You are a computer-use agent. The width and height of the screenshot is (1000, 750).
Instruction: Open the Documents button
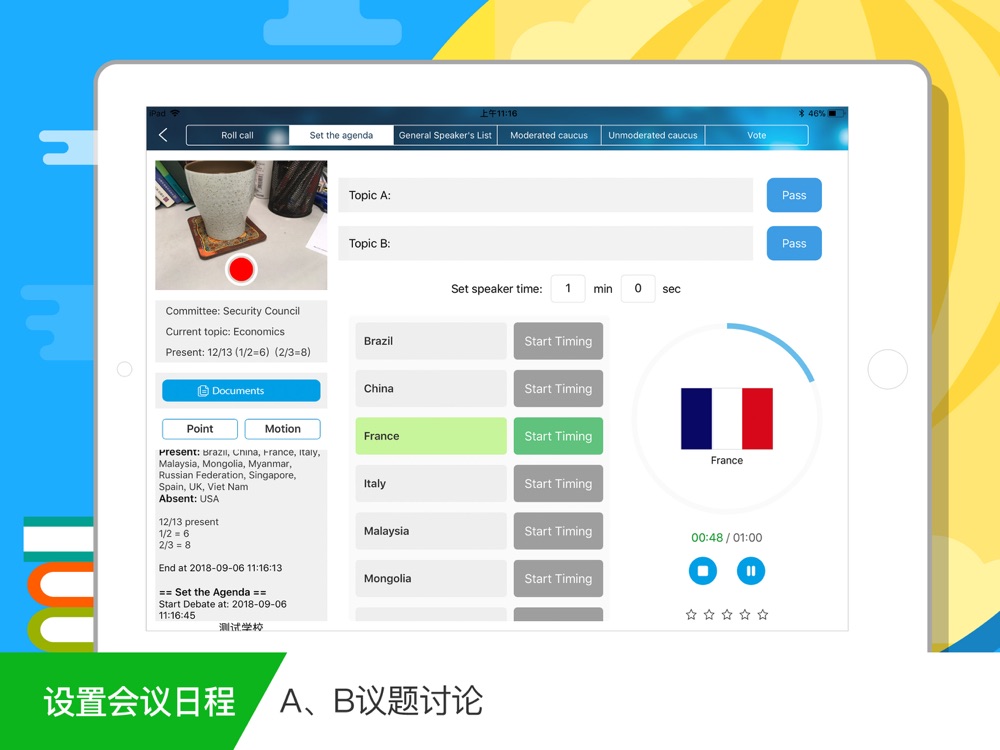pos(241,390)
